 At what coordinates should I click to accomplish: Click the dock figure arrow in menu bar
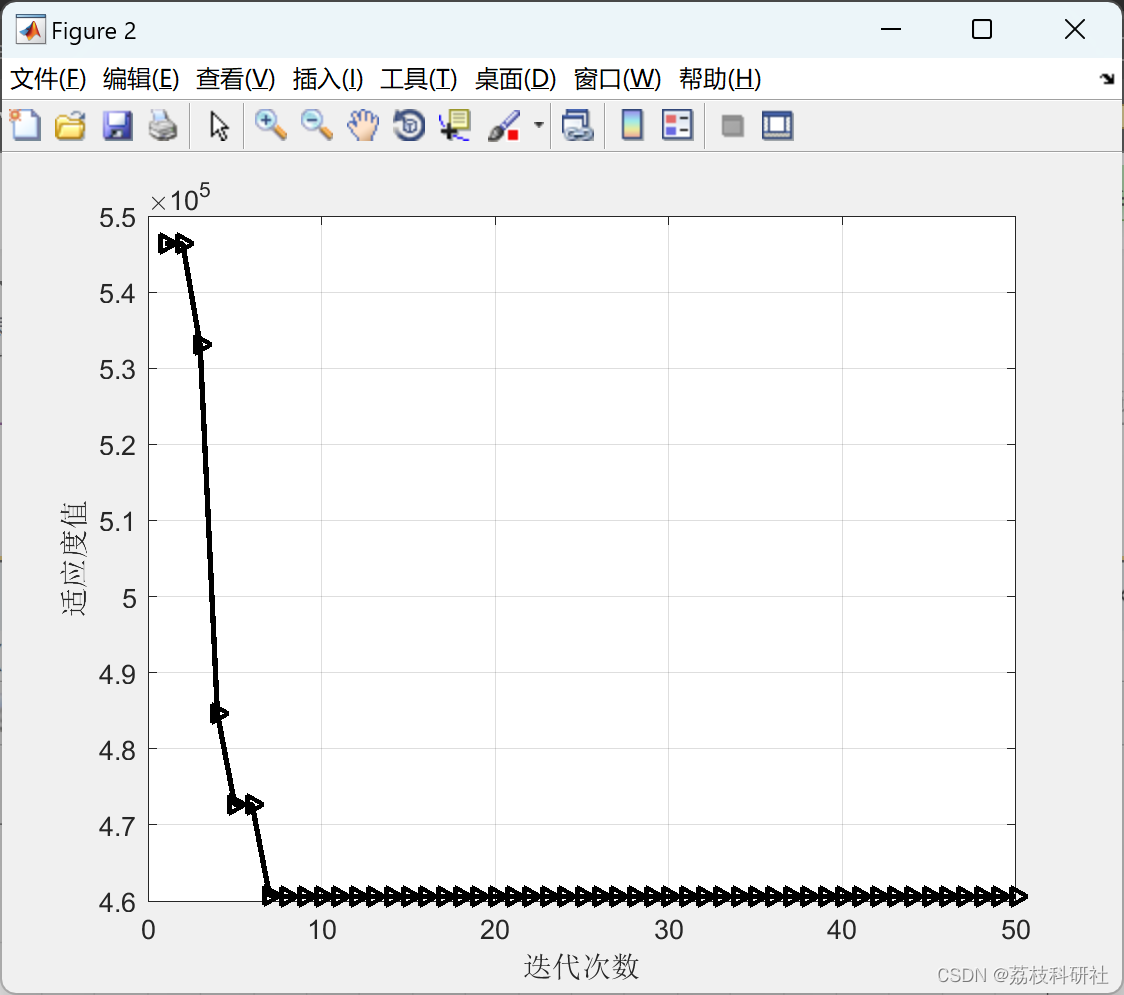(1108, 79)
